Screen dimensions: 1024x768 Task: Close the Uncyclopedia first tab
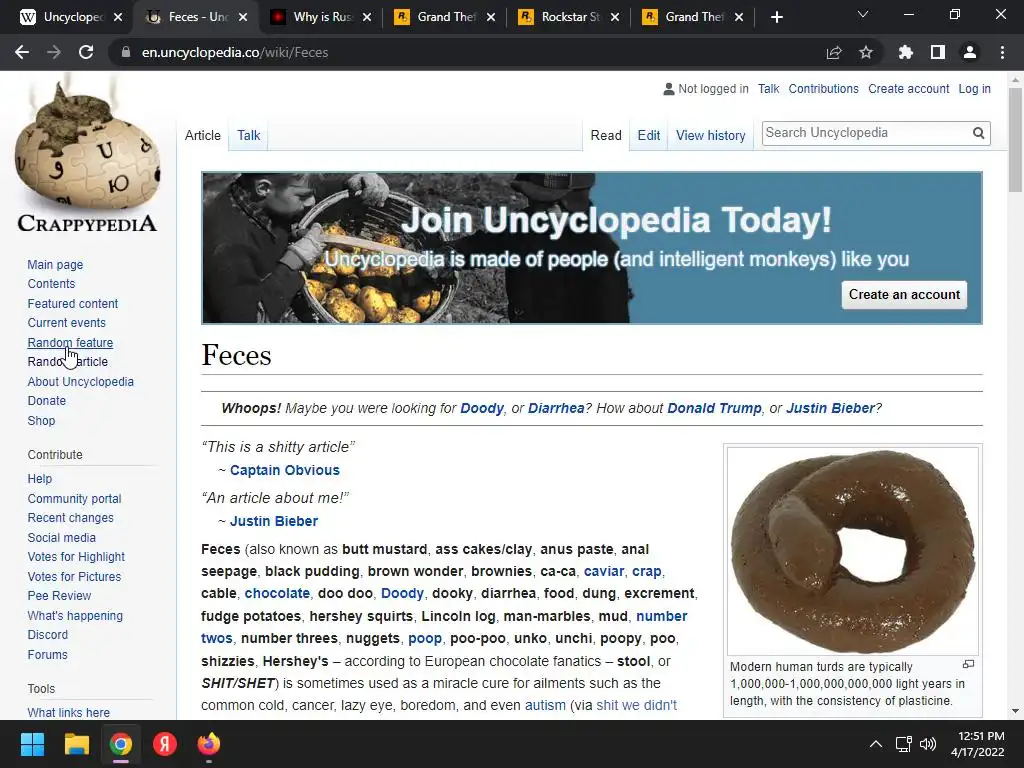[x=118, y=17]
